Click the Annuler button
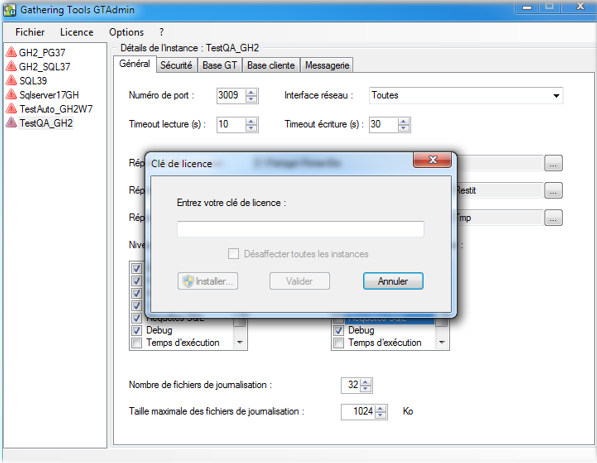The height and width of the screenshot is (463, 597). coord(393,281)
